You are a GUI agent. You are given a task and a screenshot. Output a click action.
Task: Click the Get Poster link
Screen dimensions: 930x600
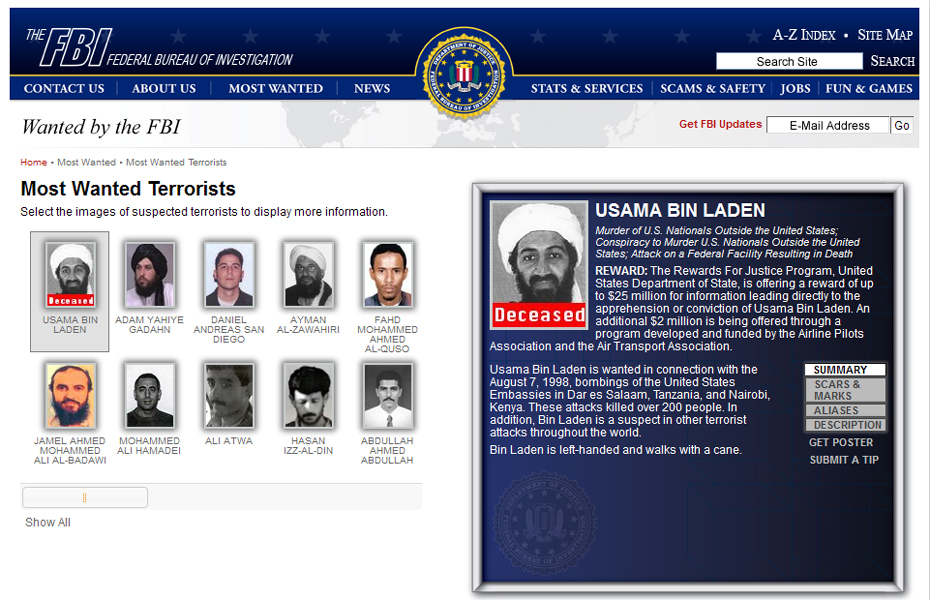click(841, 442)
